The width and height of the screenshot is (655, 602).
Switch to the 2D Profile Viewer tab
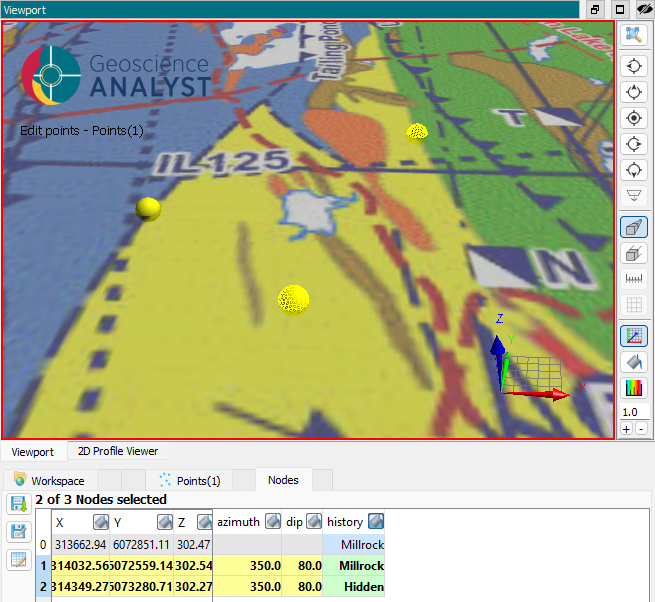pyautogui.click(x=118, y=451)
